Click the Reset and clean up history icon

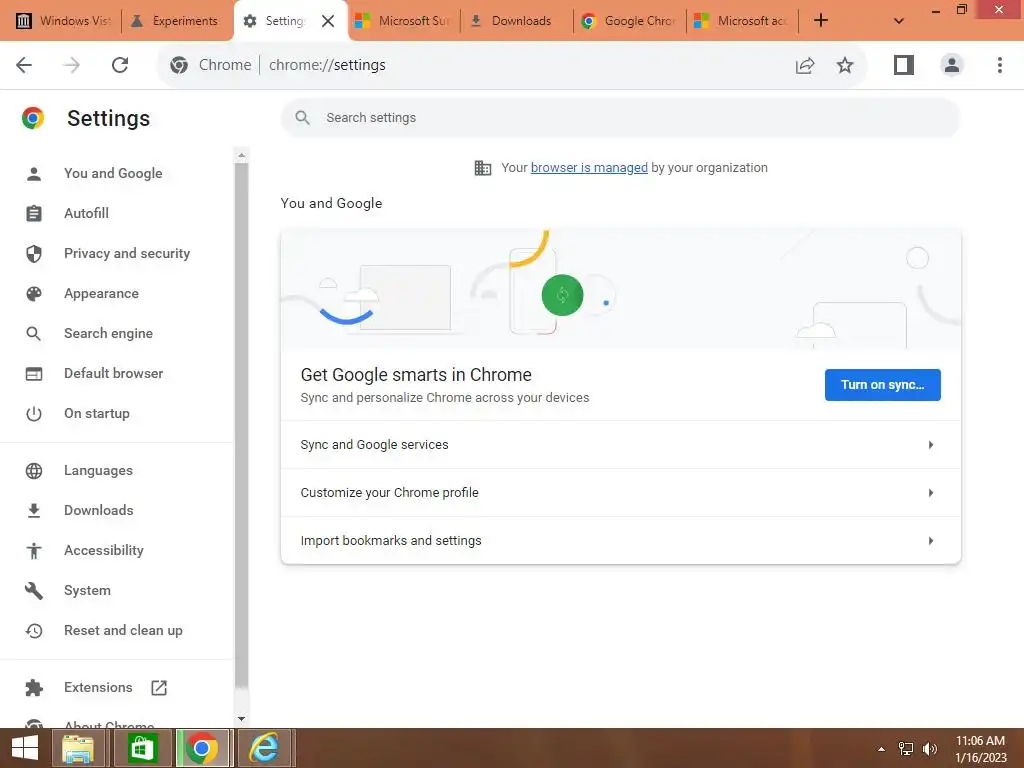pyautogui.click(x=34, y=631)
